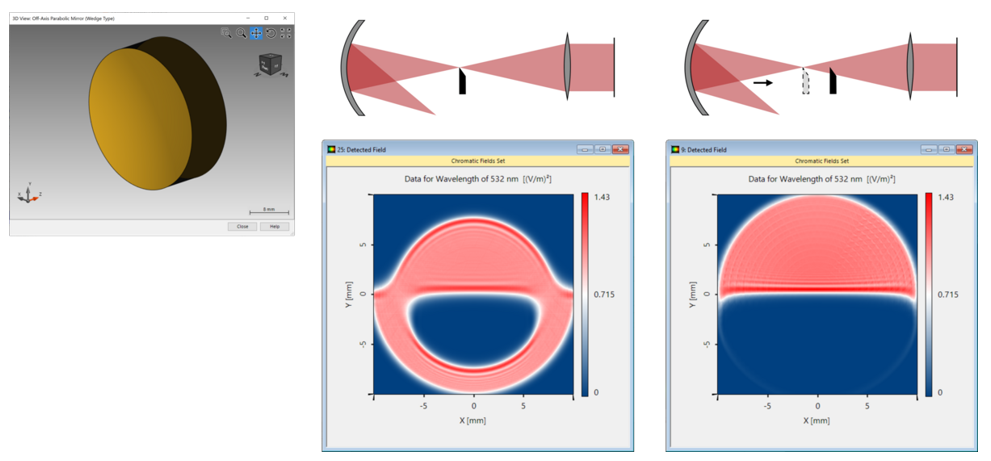Click 'Data for Wavelength of 532 nm' in window 25
The height and width of the screenshot is (461, 991).
(x=462, y=180)
